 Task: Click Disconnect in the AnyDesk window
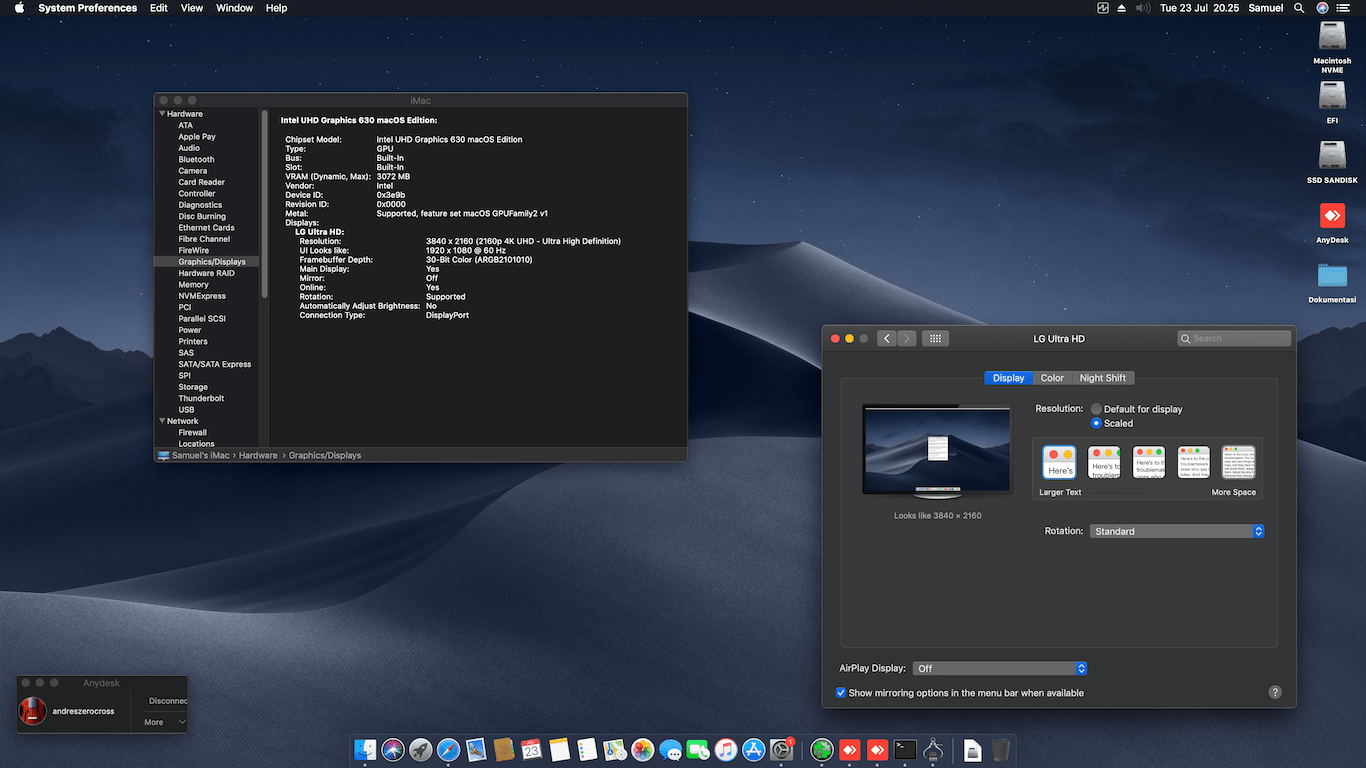pos(168,701)
